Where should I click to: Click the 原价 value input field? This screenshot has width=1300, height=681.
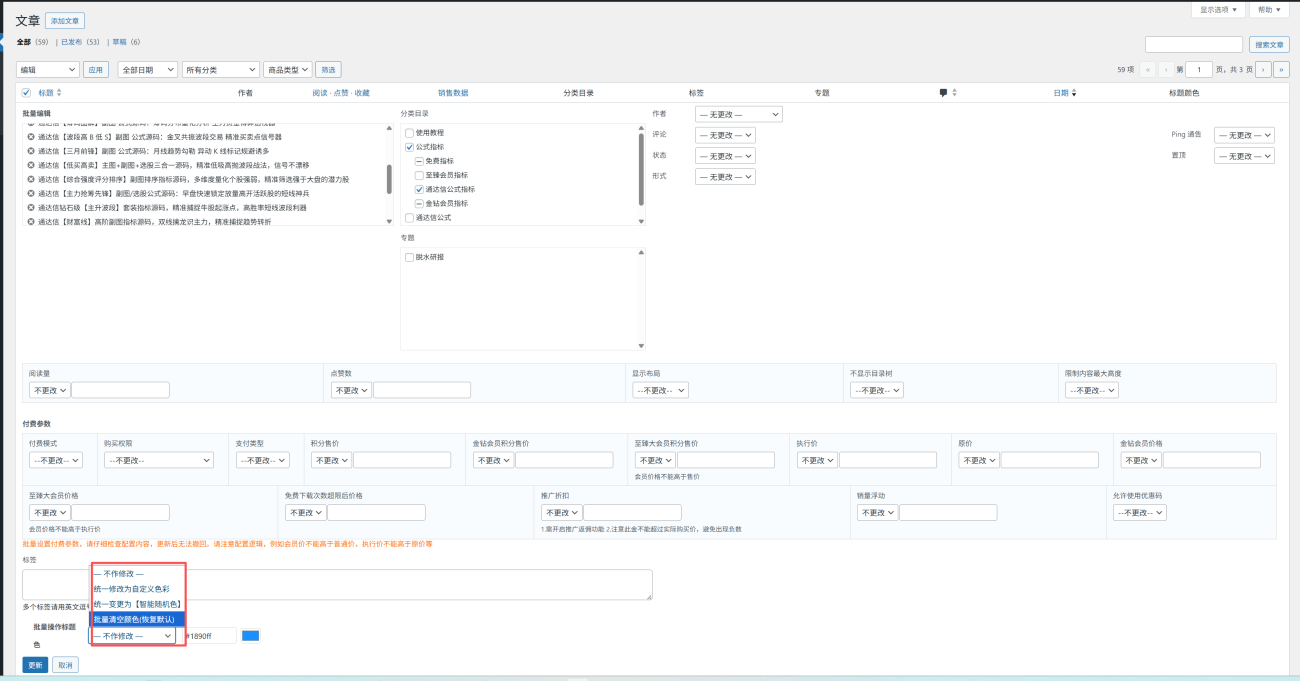click(1049, 460)
